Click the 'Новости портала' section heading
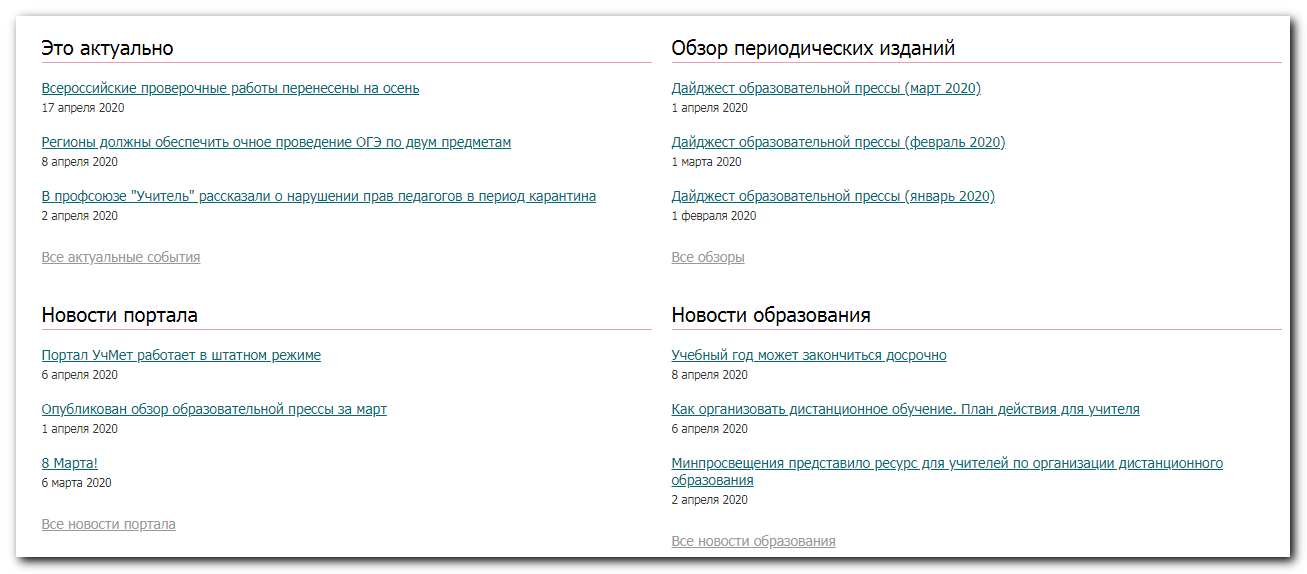This screenshot has height=574, width=1307. click(120, 315)
